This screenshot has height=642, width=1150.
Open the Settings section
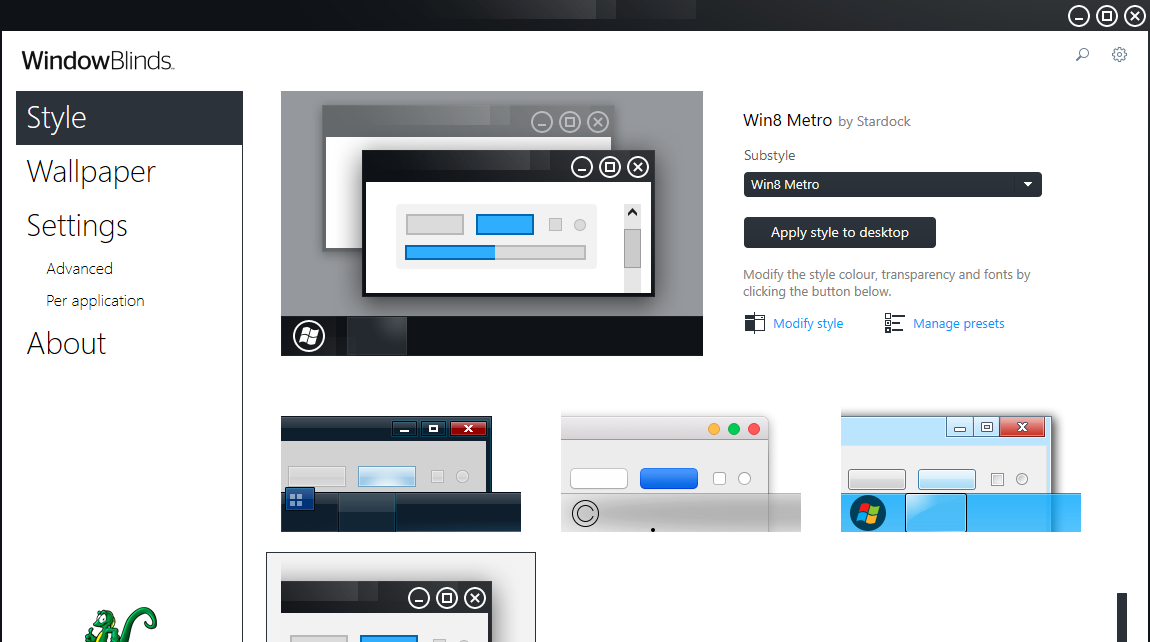(77, 226)
